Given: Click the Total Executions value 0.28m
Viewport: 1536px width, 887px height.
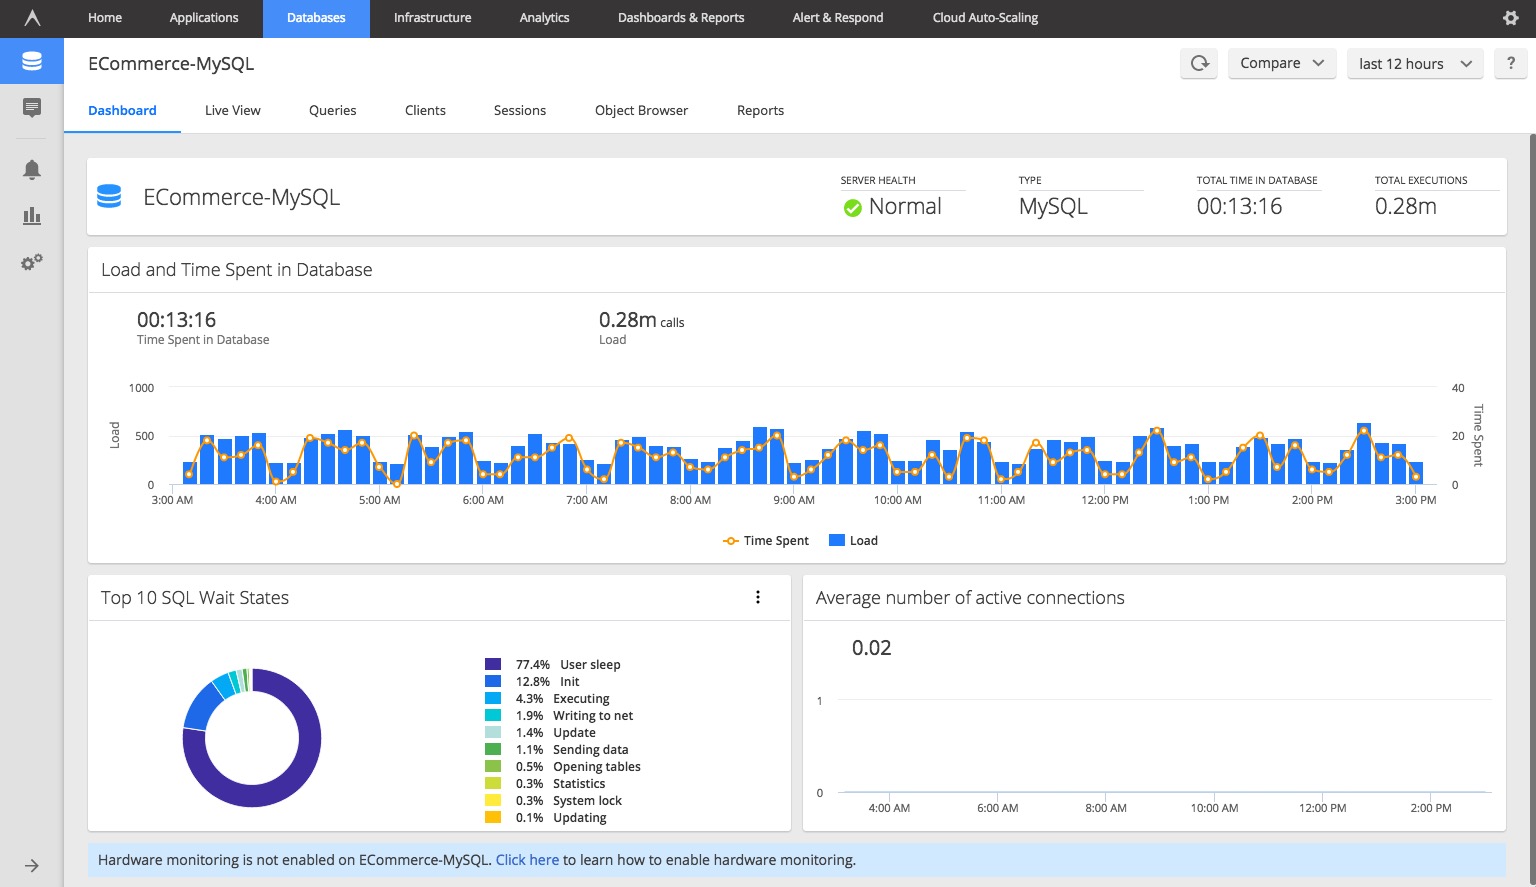Looking at the screenshot, I should [x=1405, y=207].
